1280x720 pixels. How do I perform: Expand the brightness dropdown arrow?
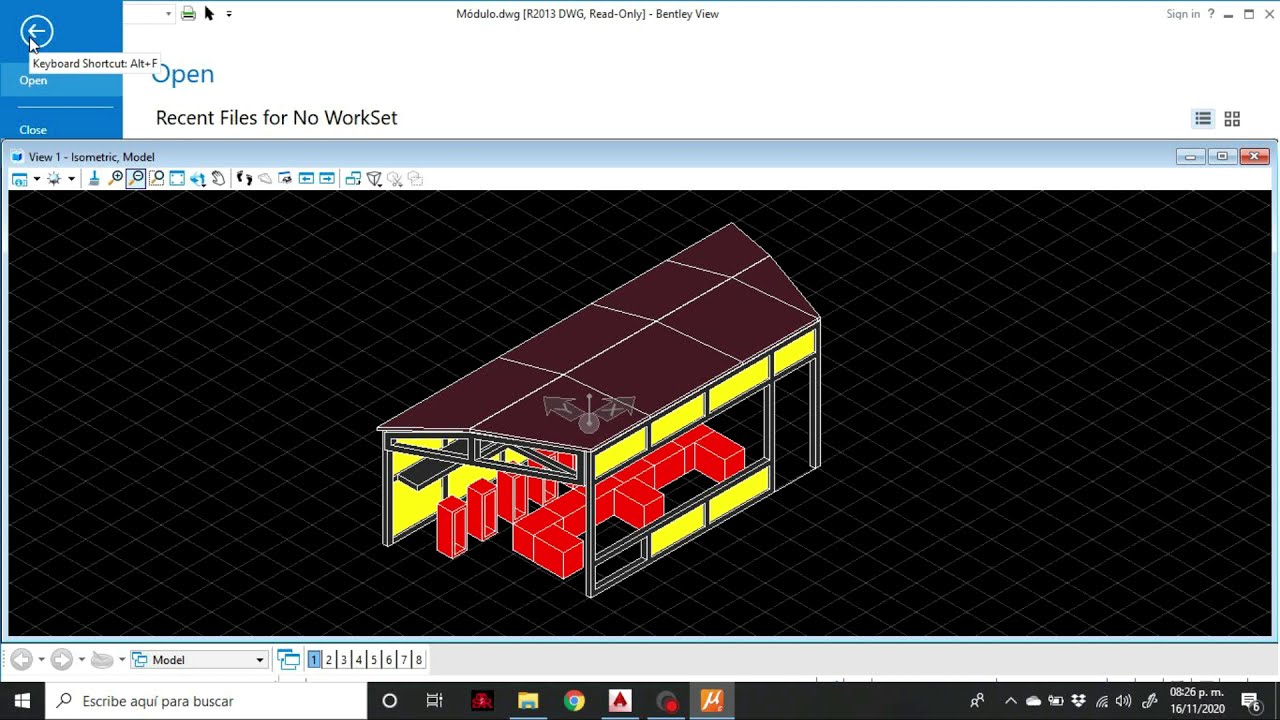coord(71,179)
